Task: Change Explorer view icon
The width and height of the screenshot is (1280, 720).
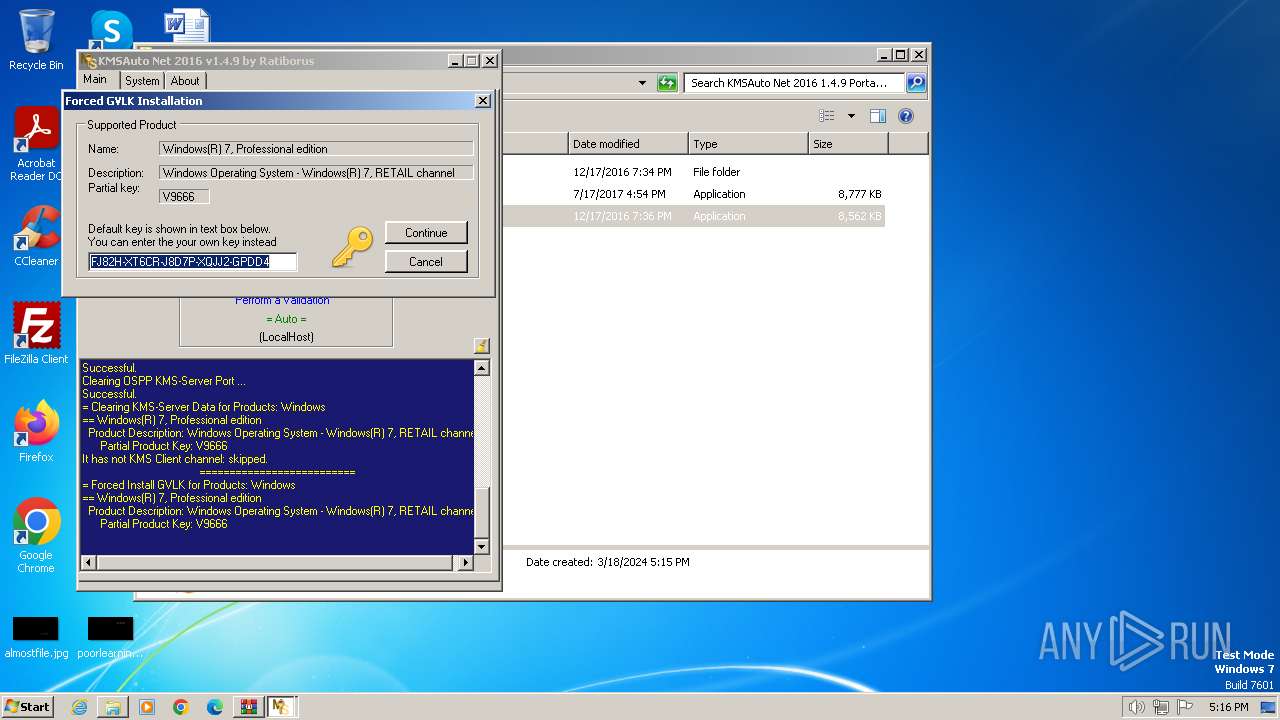Action: tap(826, 116)
